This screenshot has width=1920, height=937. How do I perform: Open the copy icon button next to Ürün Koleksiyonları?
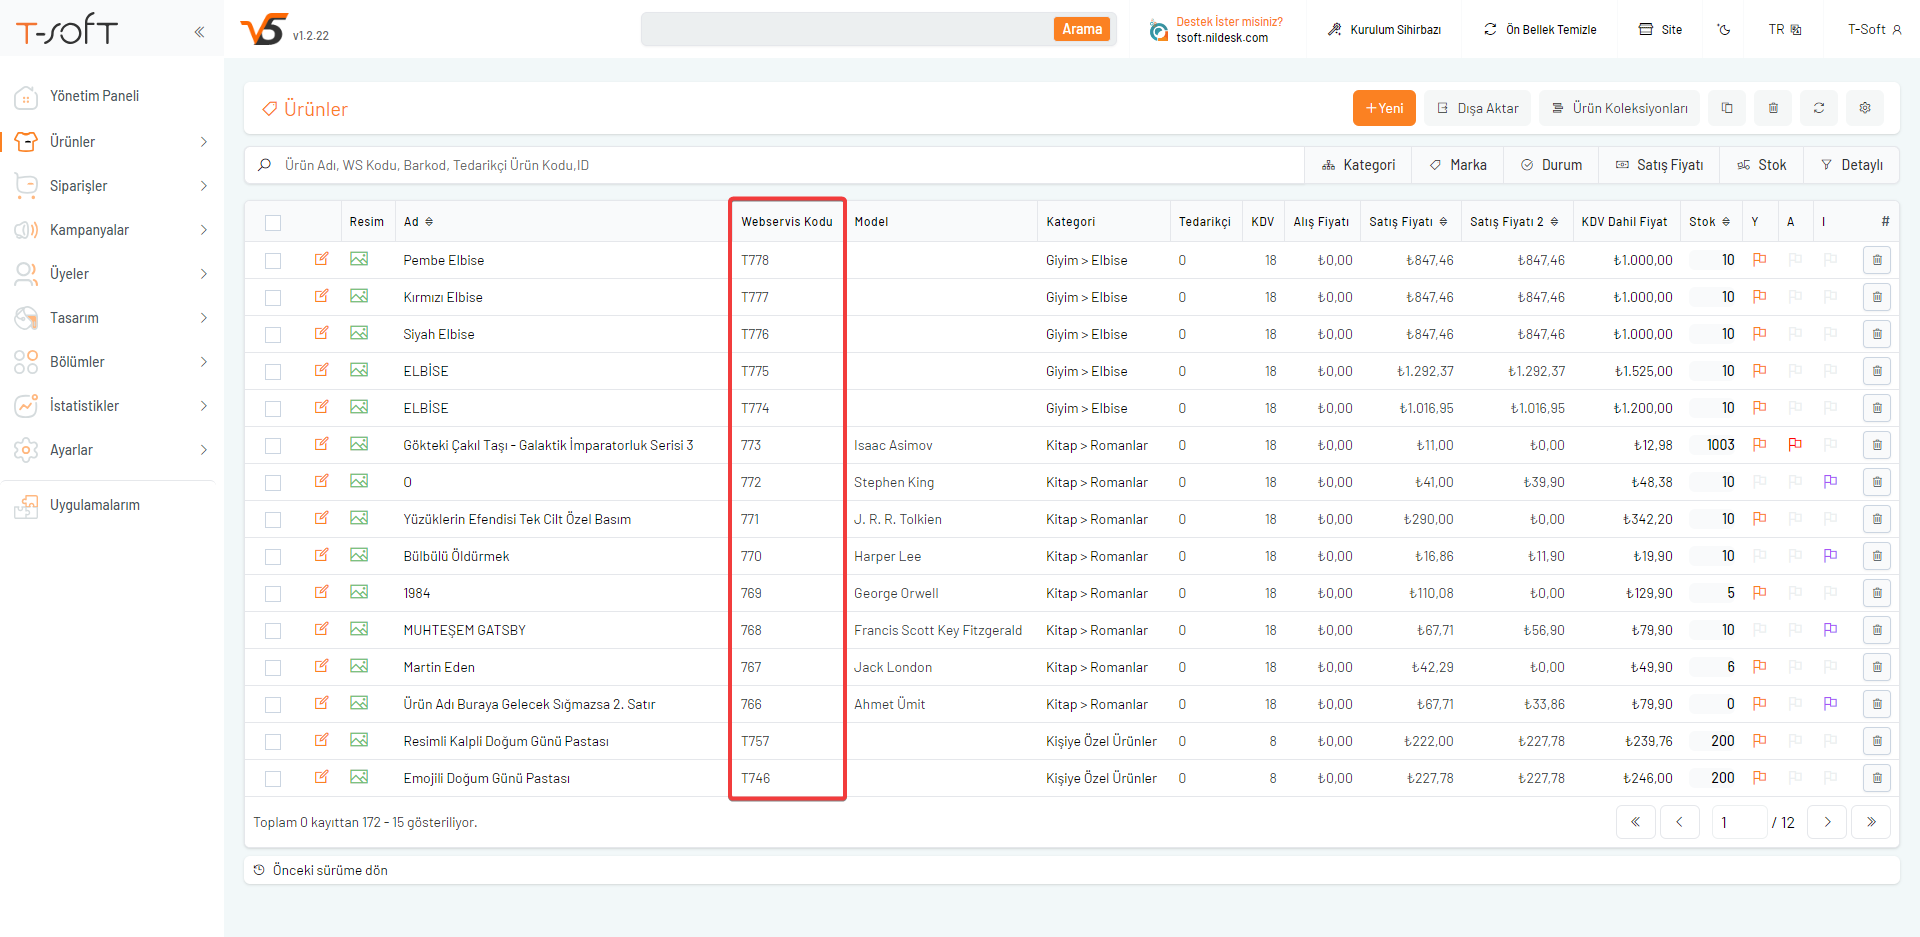click(x=1727, y=108)
